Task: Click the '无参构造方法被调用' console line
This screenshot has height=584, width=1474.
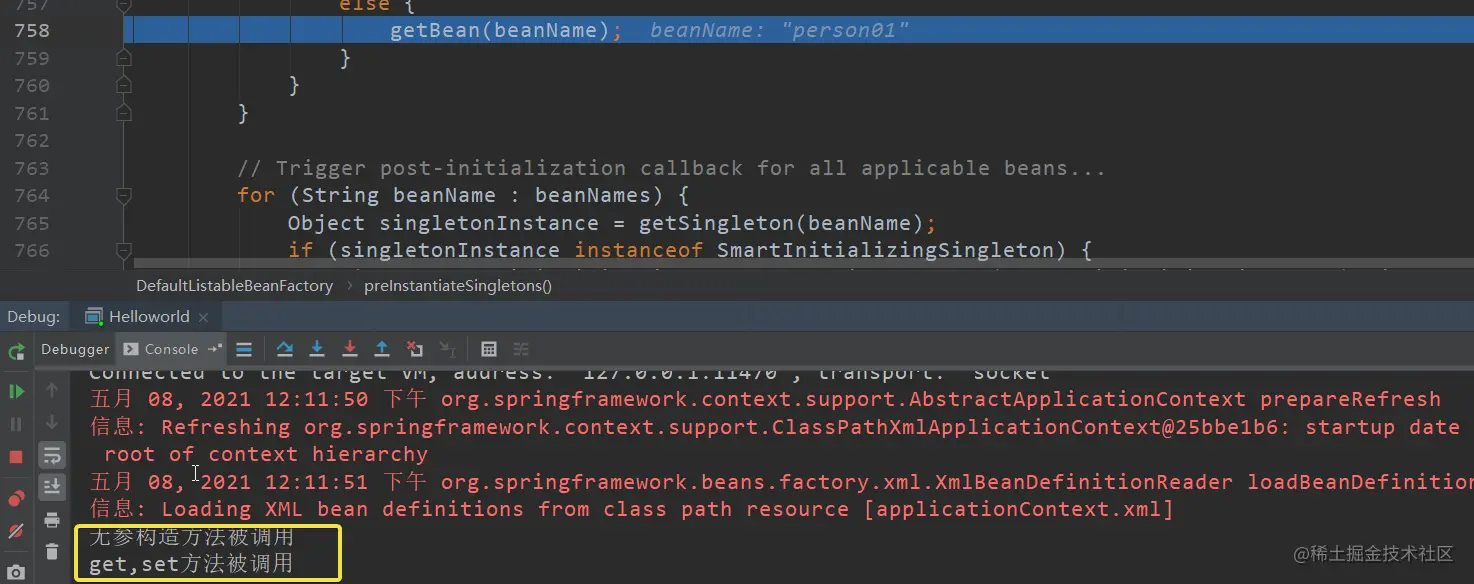Action: [x=191, y=537]
